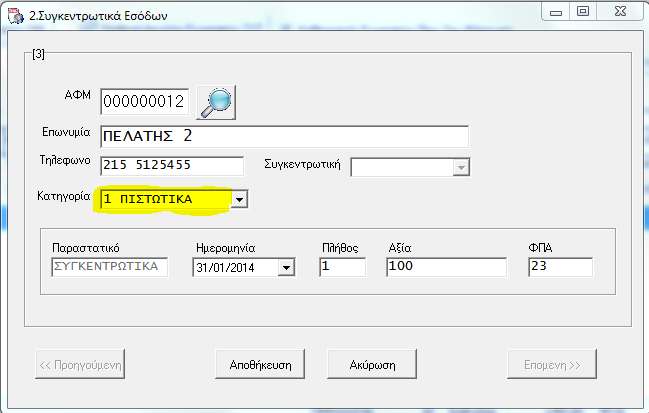Click the app icon in title bar
The width and height of the screenshot is (649, 413).
click(x=15, y=16)
